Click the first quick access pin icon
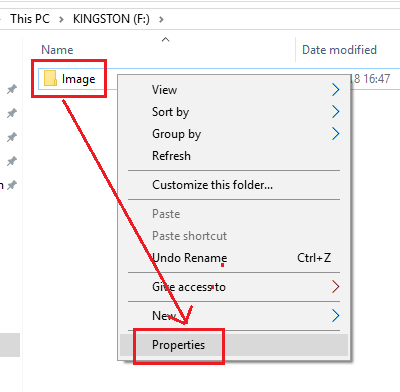 point(12,89)
